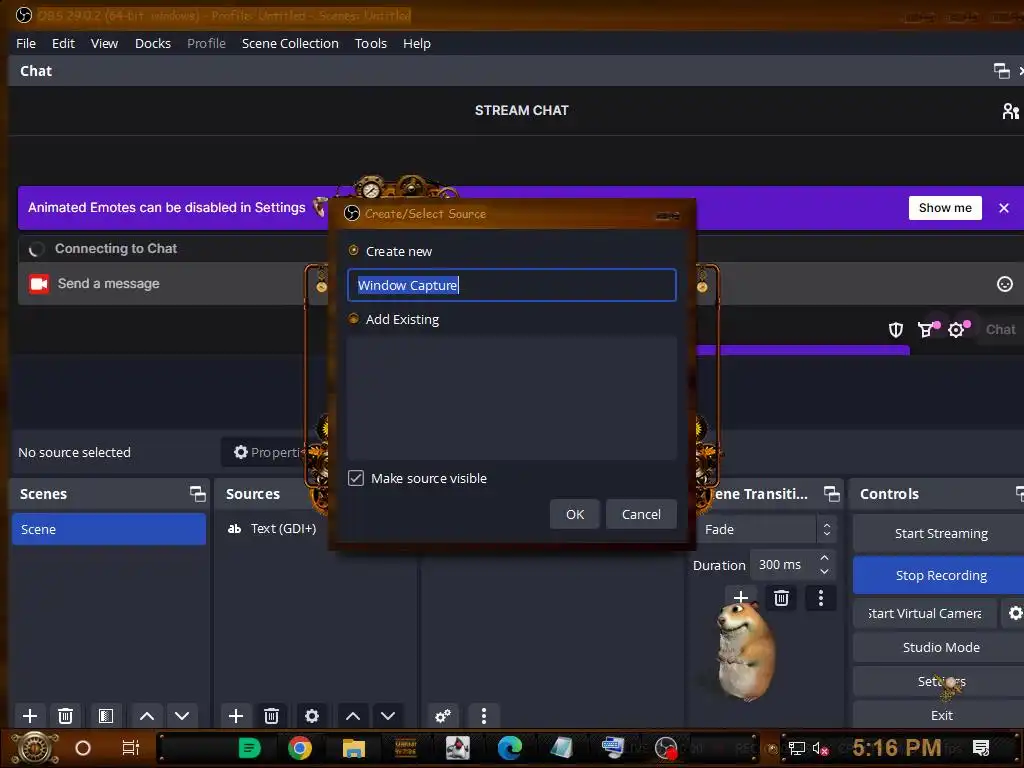Open chat settings gear icon
This screenshot has height=768, width=1024.
pyautogui.click(x=956, y=330)
